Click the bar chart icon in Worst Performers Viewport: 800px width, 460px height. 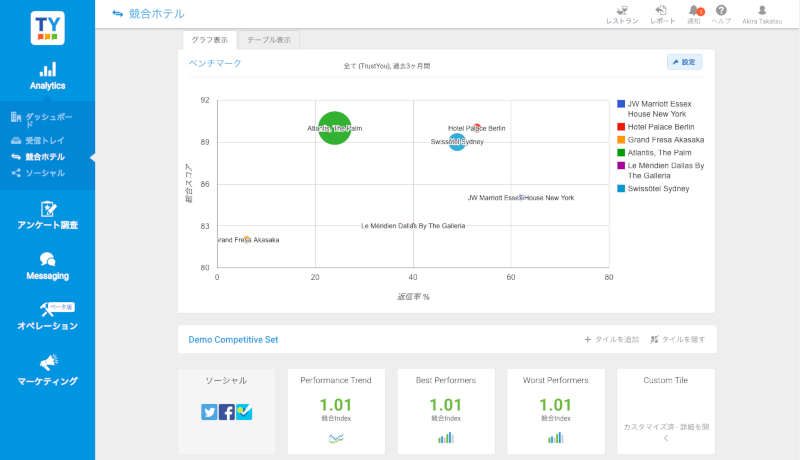(556, 438)
